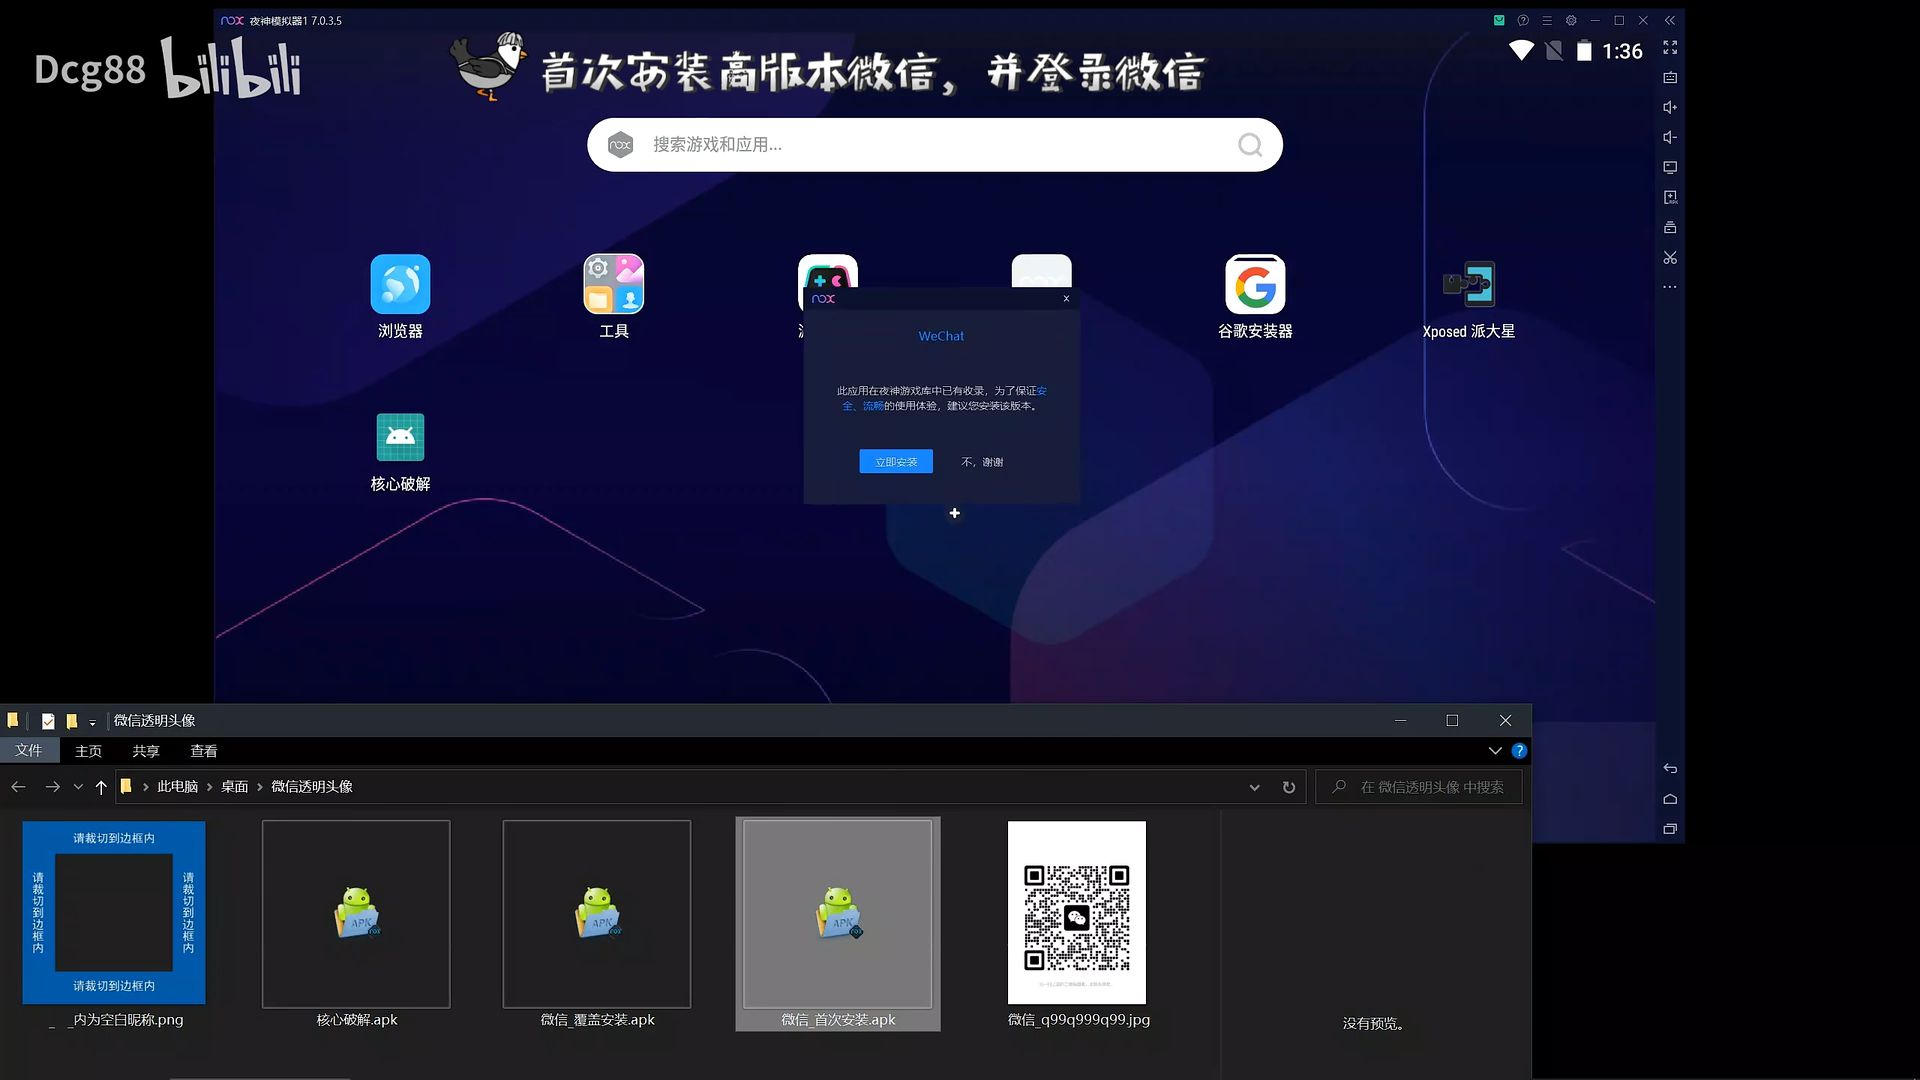The height and width of the screenshot is (1080, 1920).
Task: Click 微信透明头像 in the address breadcrumb
Action: [312, 787]
